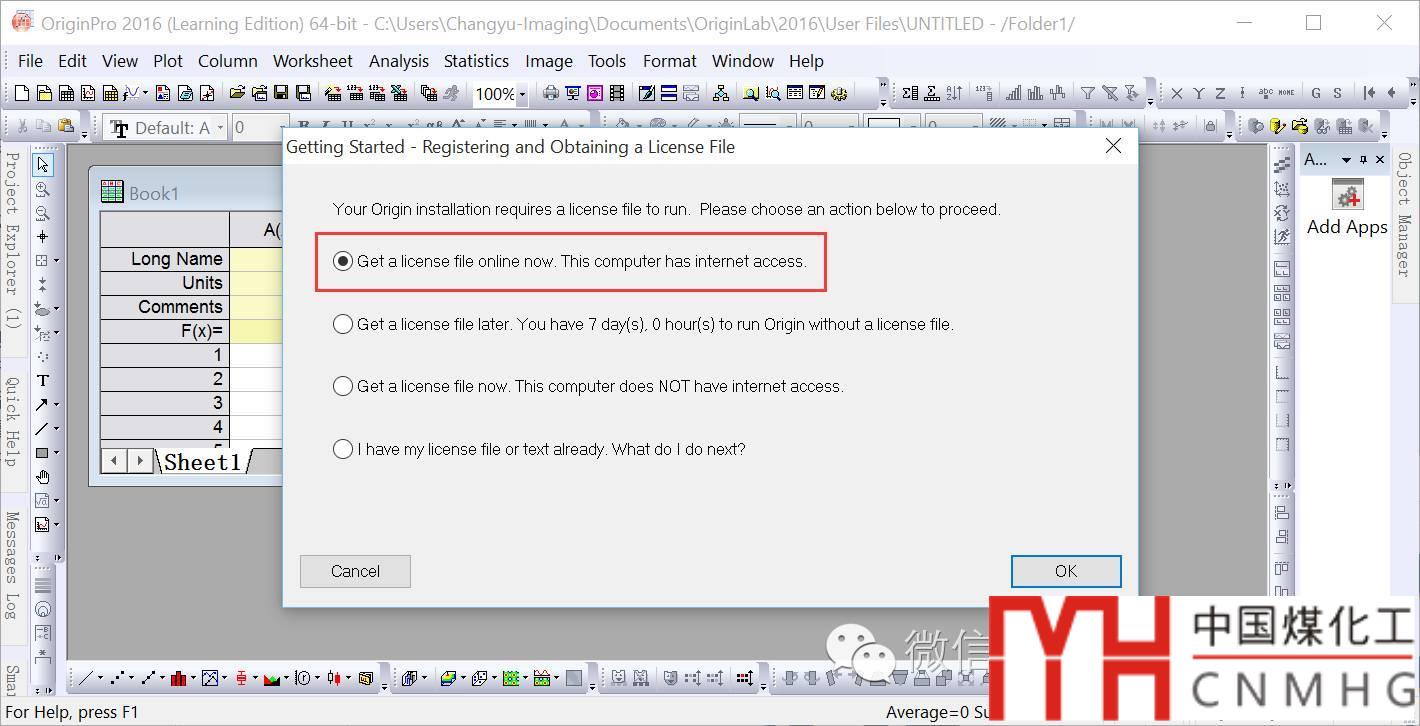This screenshot has height=726, width=1420.
Task: Expand the Line tool flyout arrow
Action: point(56,429)
